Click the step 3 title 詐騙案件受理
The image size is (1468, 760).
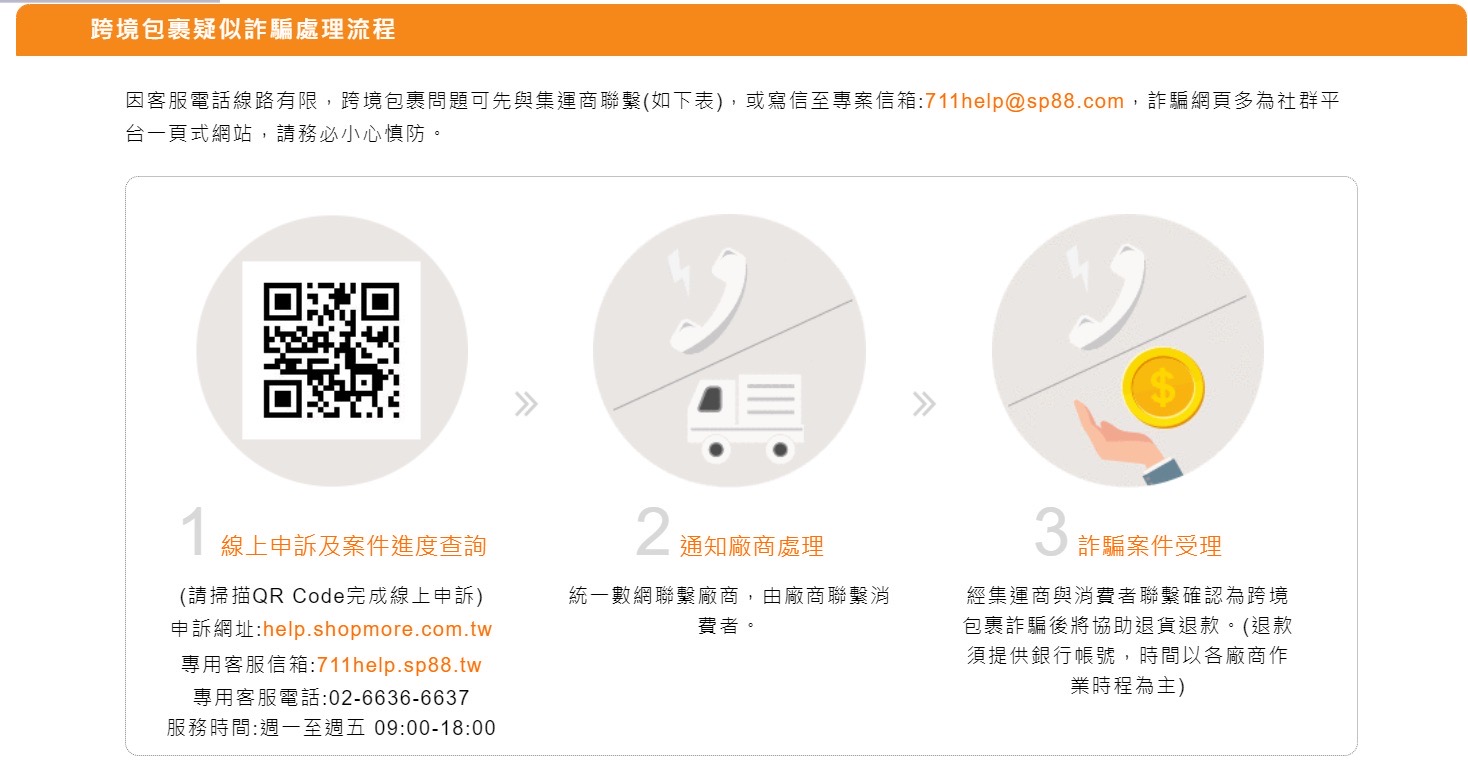point(1150,547)
